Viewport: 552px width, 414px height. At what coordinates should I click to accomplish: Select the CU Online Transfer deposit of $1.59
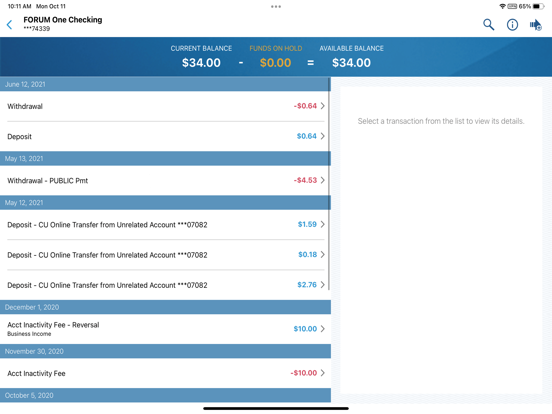[x=165, y=225]
